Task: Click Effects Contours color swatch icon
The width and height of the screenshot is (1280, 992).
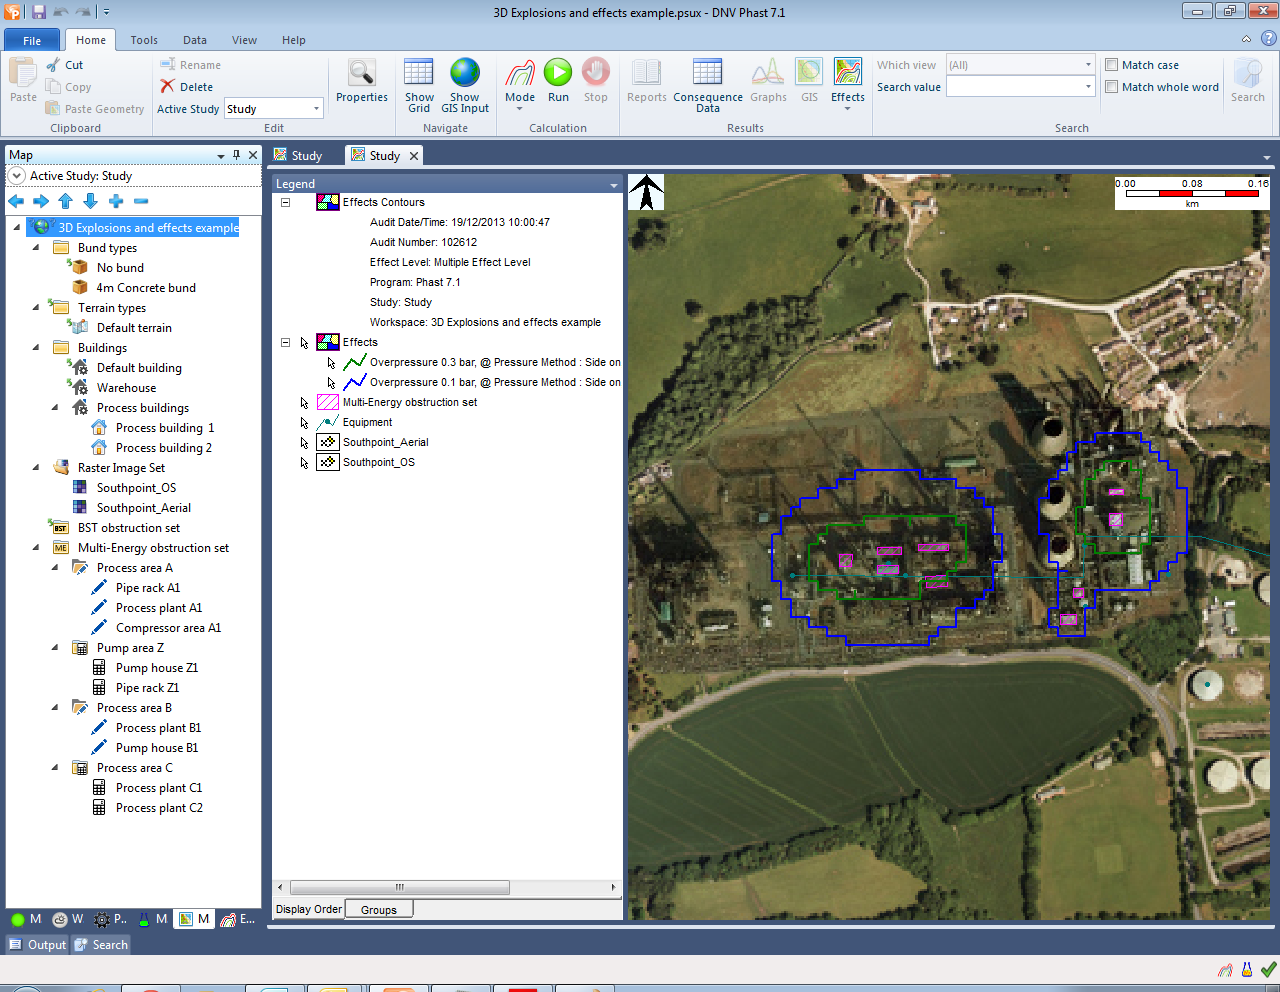Action: 328,202
